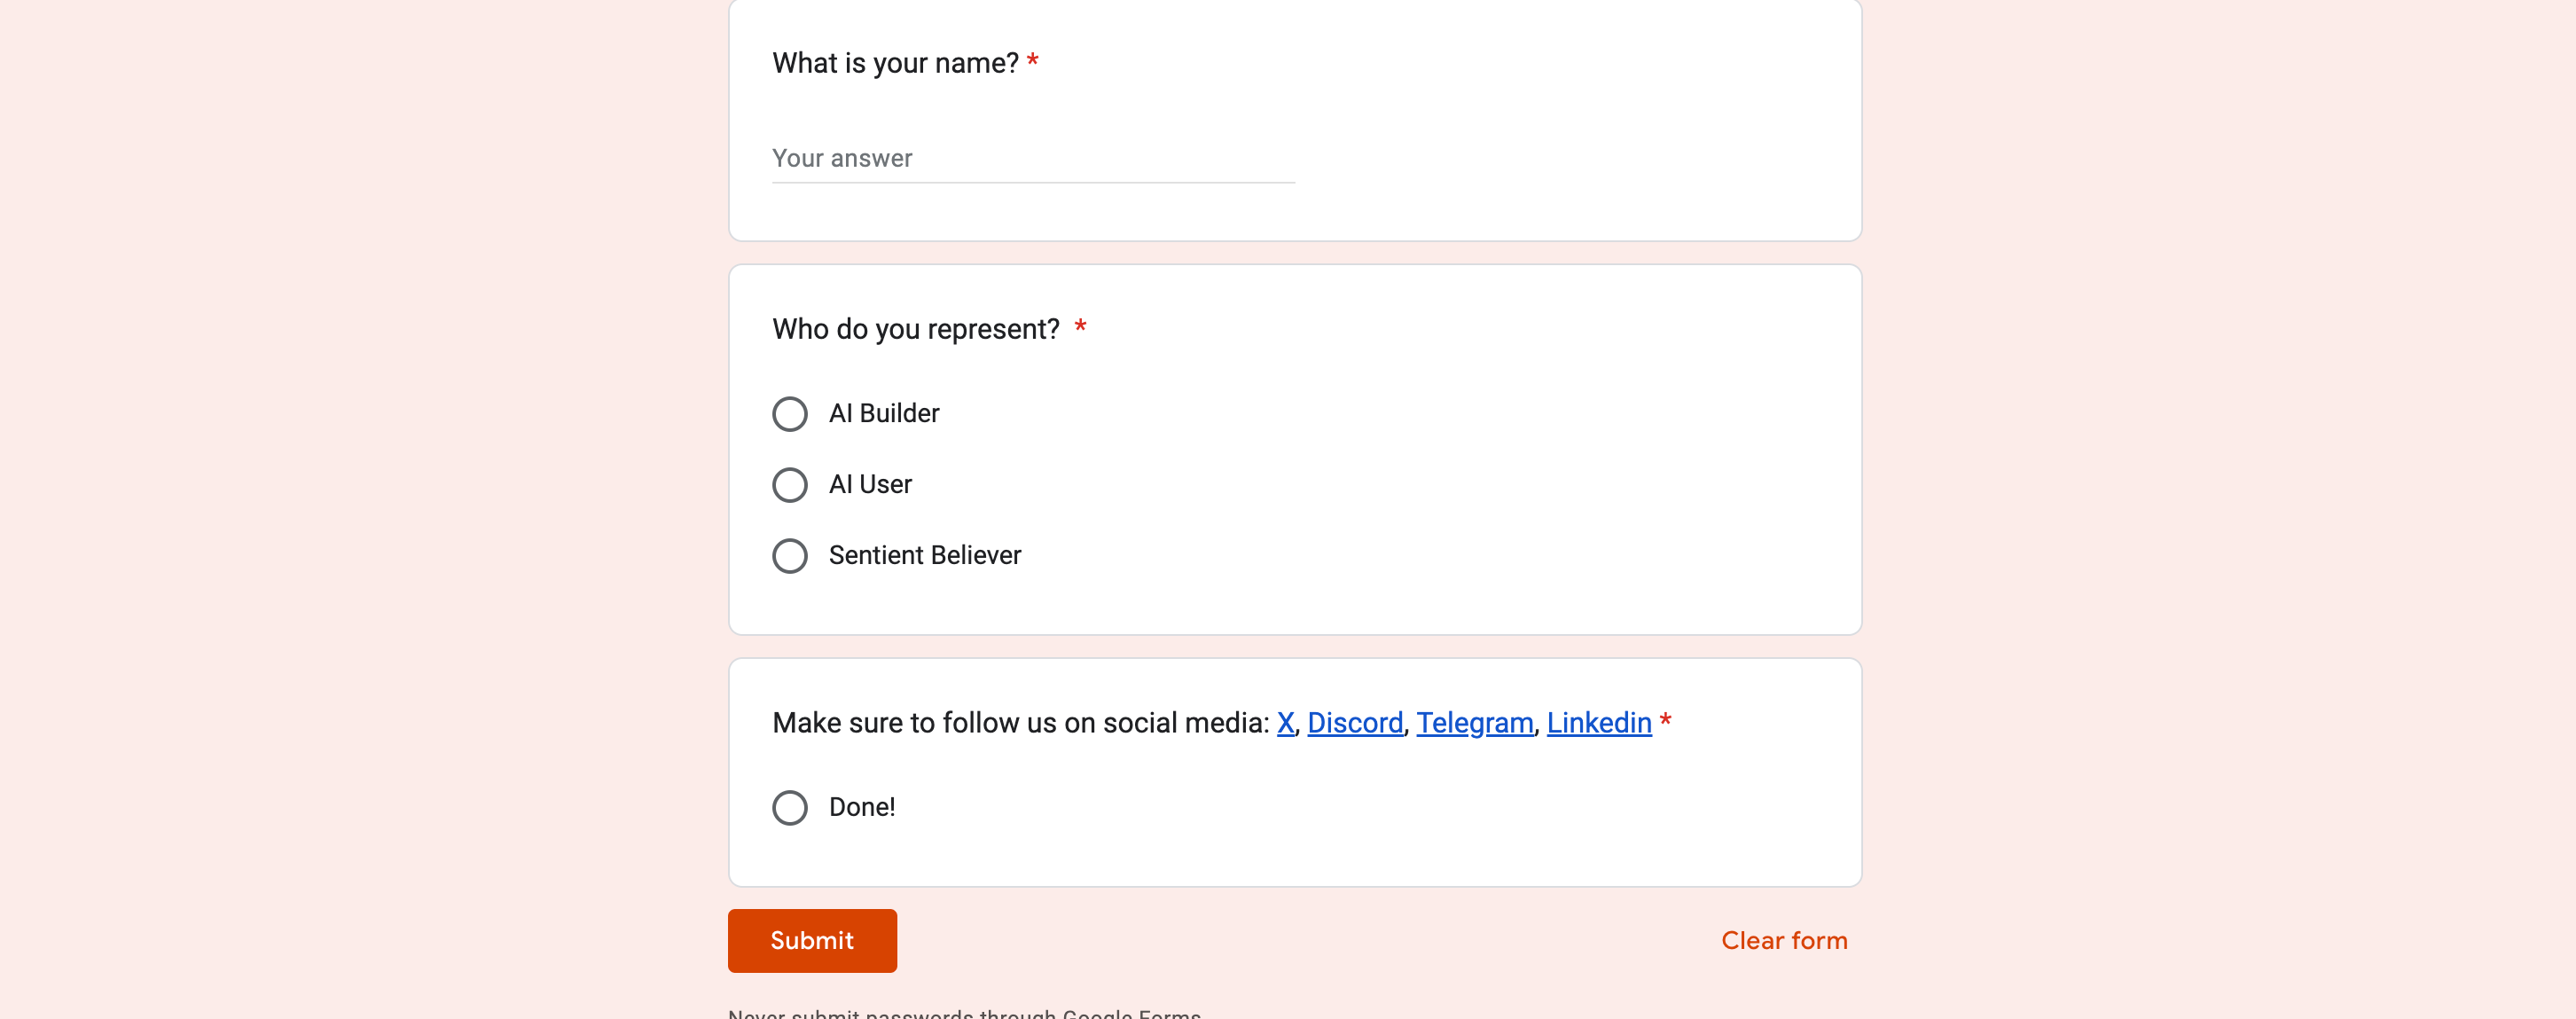Click the 'What is your name?' question title

click(x=894, y=64)
